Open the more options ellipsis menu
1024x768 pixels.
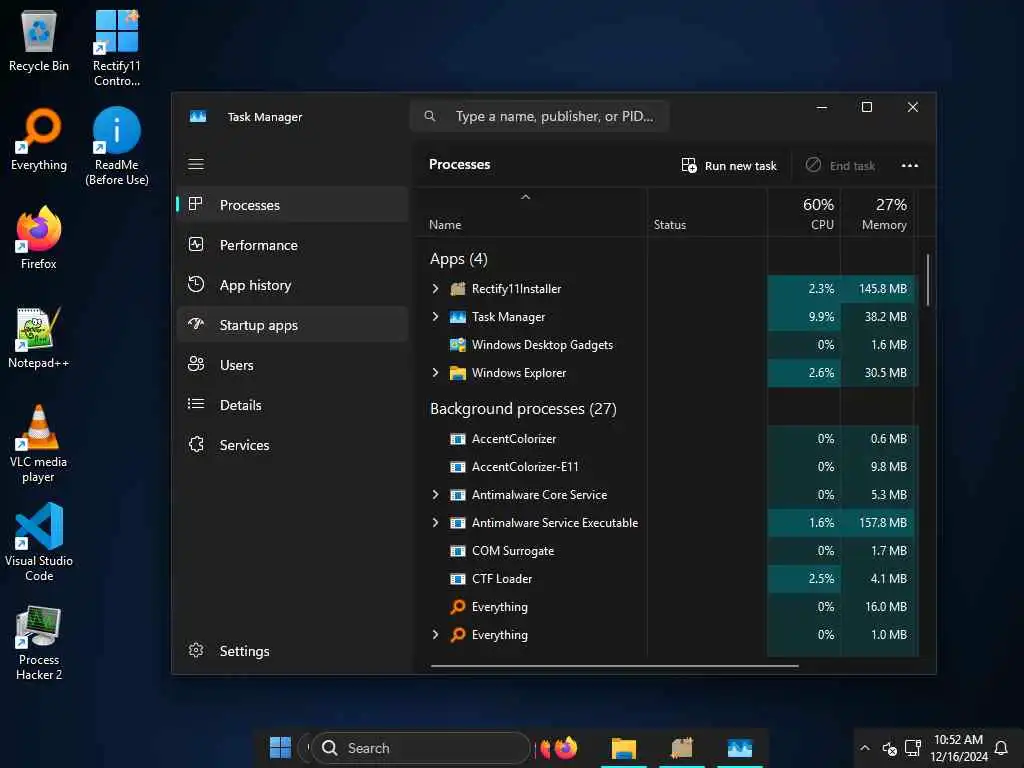coord(910,165)
